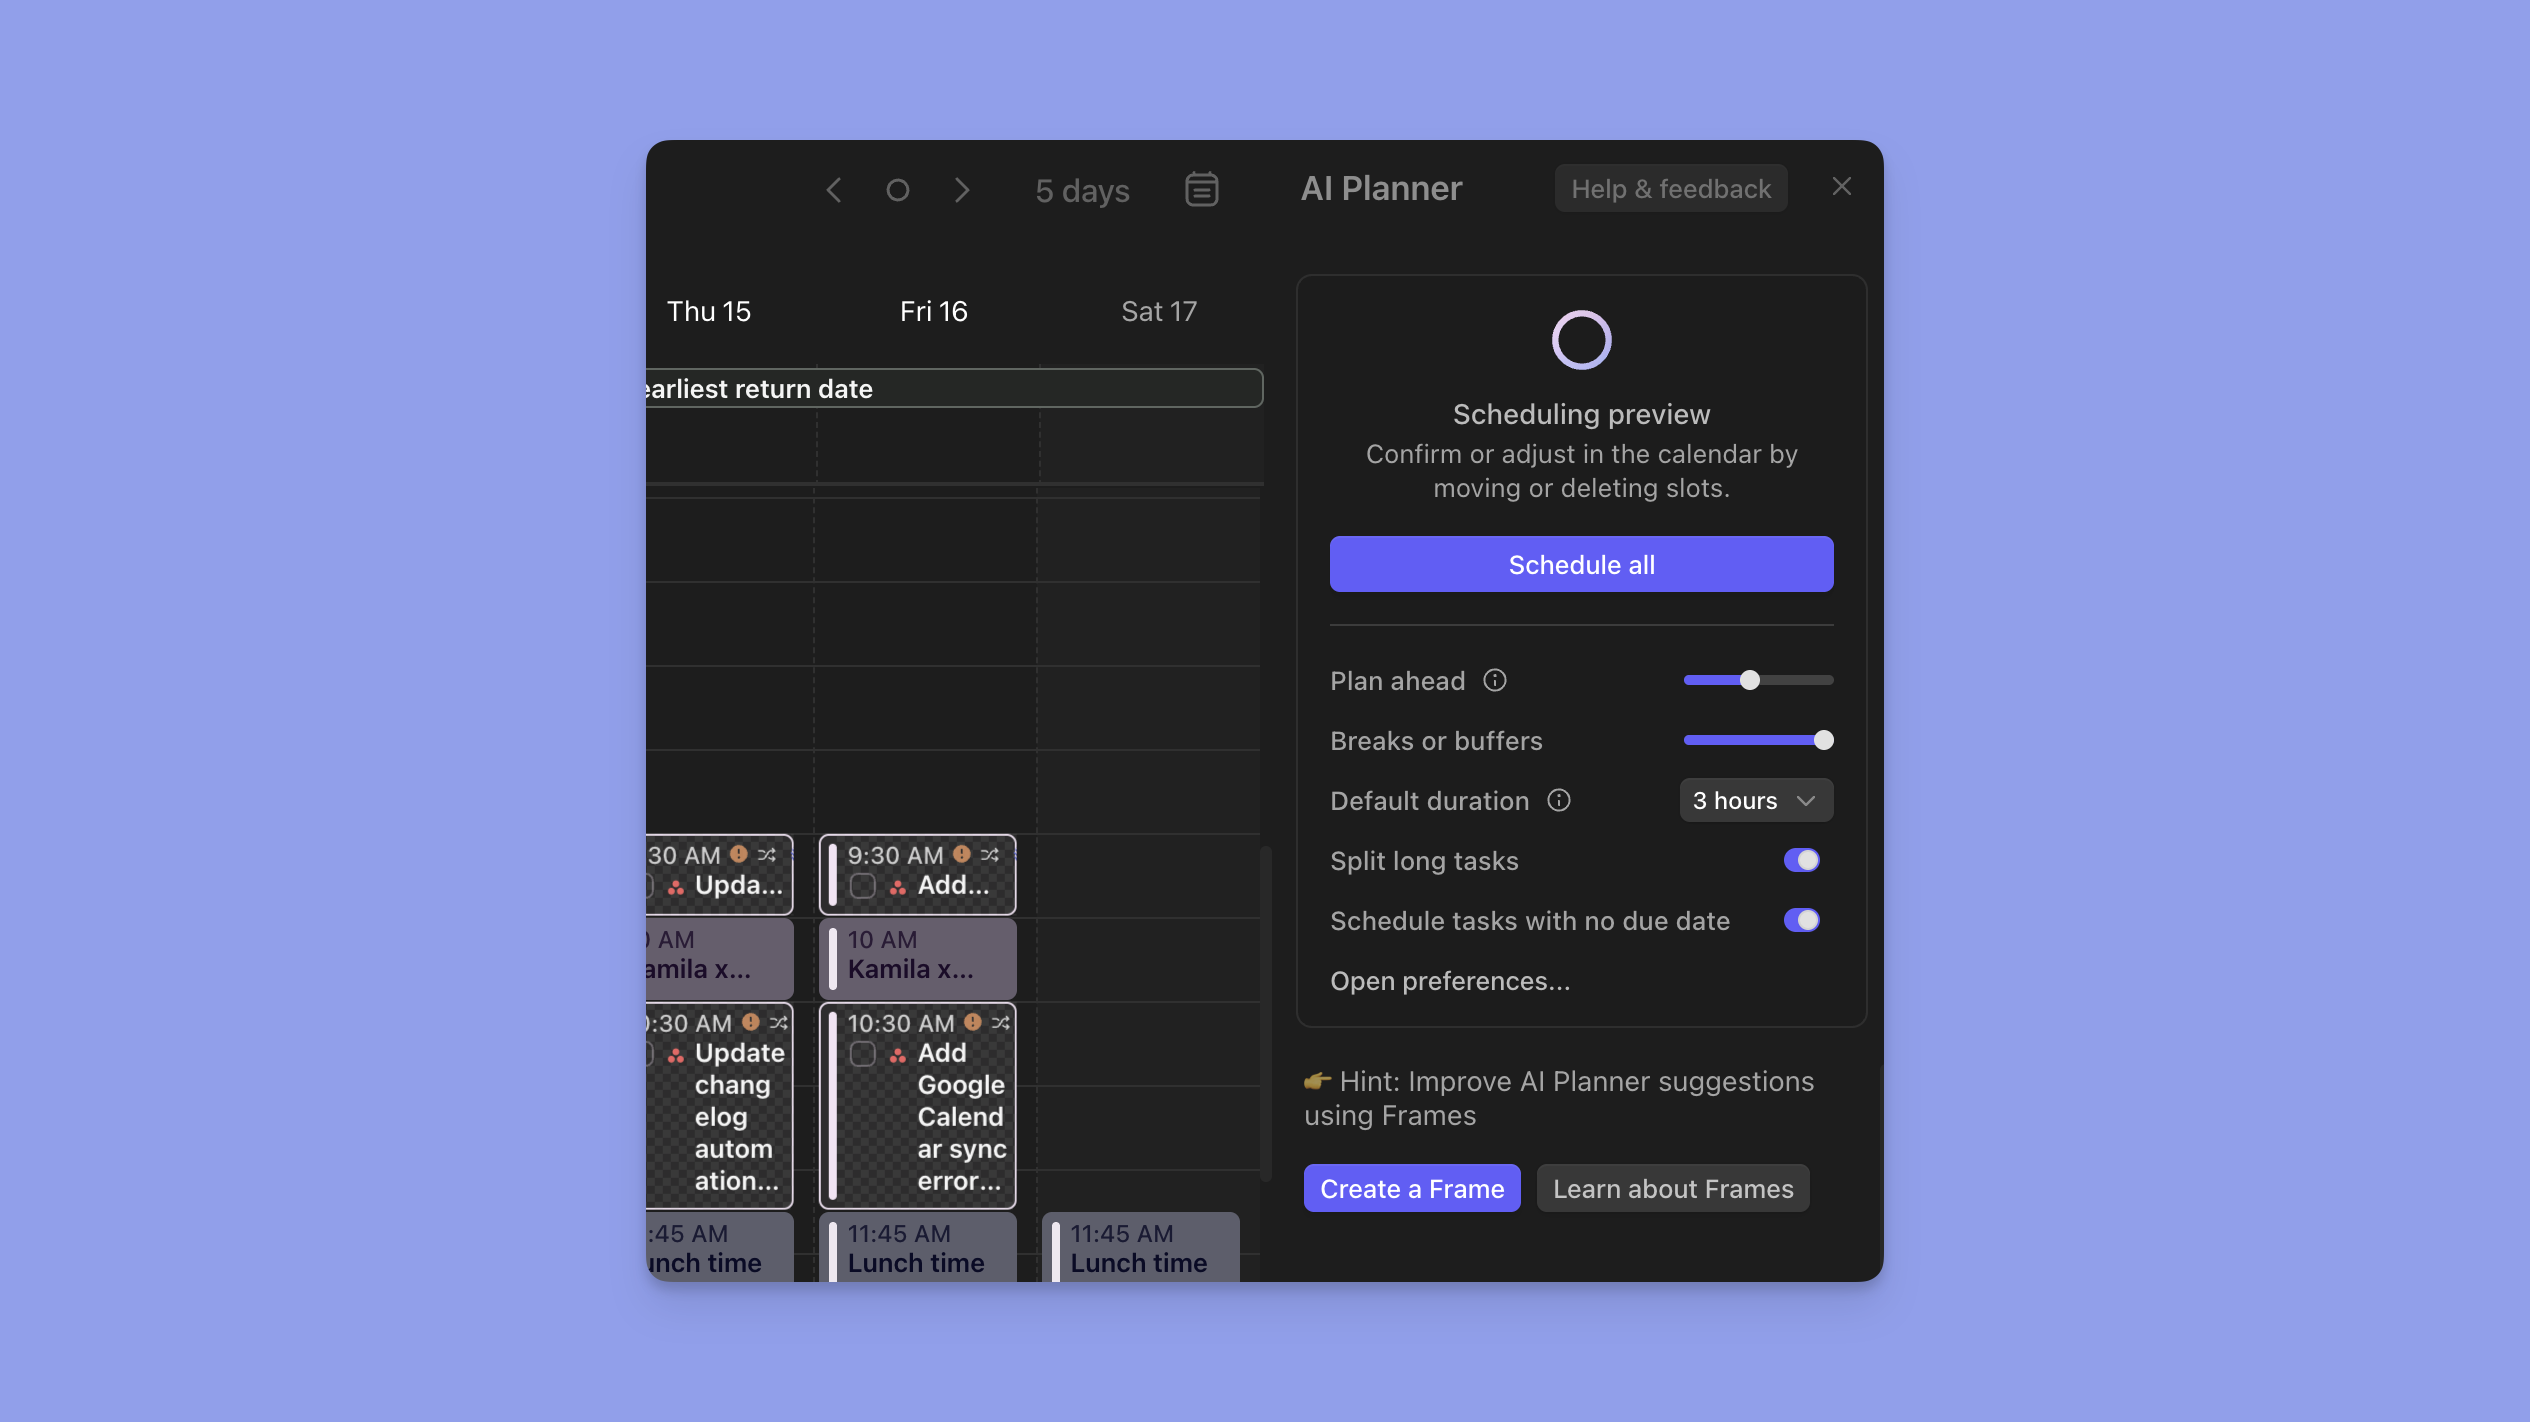2530x1422 pixels.
Task: Click the Schedule all button
Action: click(1580, 564)
